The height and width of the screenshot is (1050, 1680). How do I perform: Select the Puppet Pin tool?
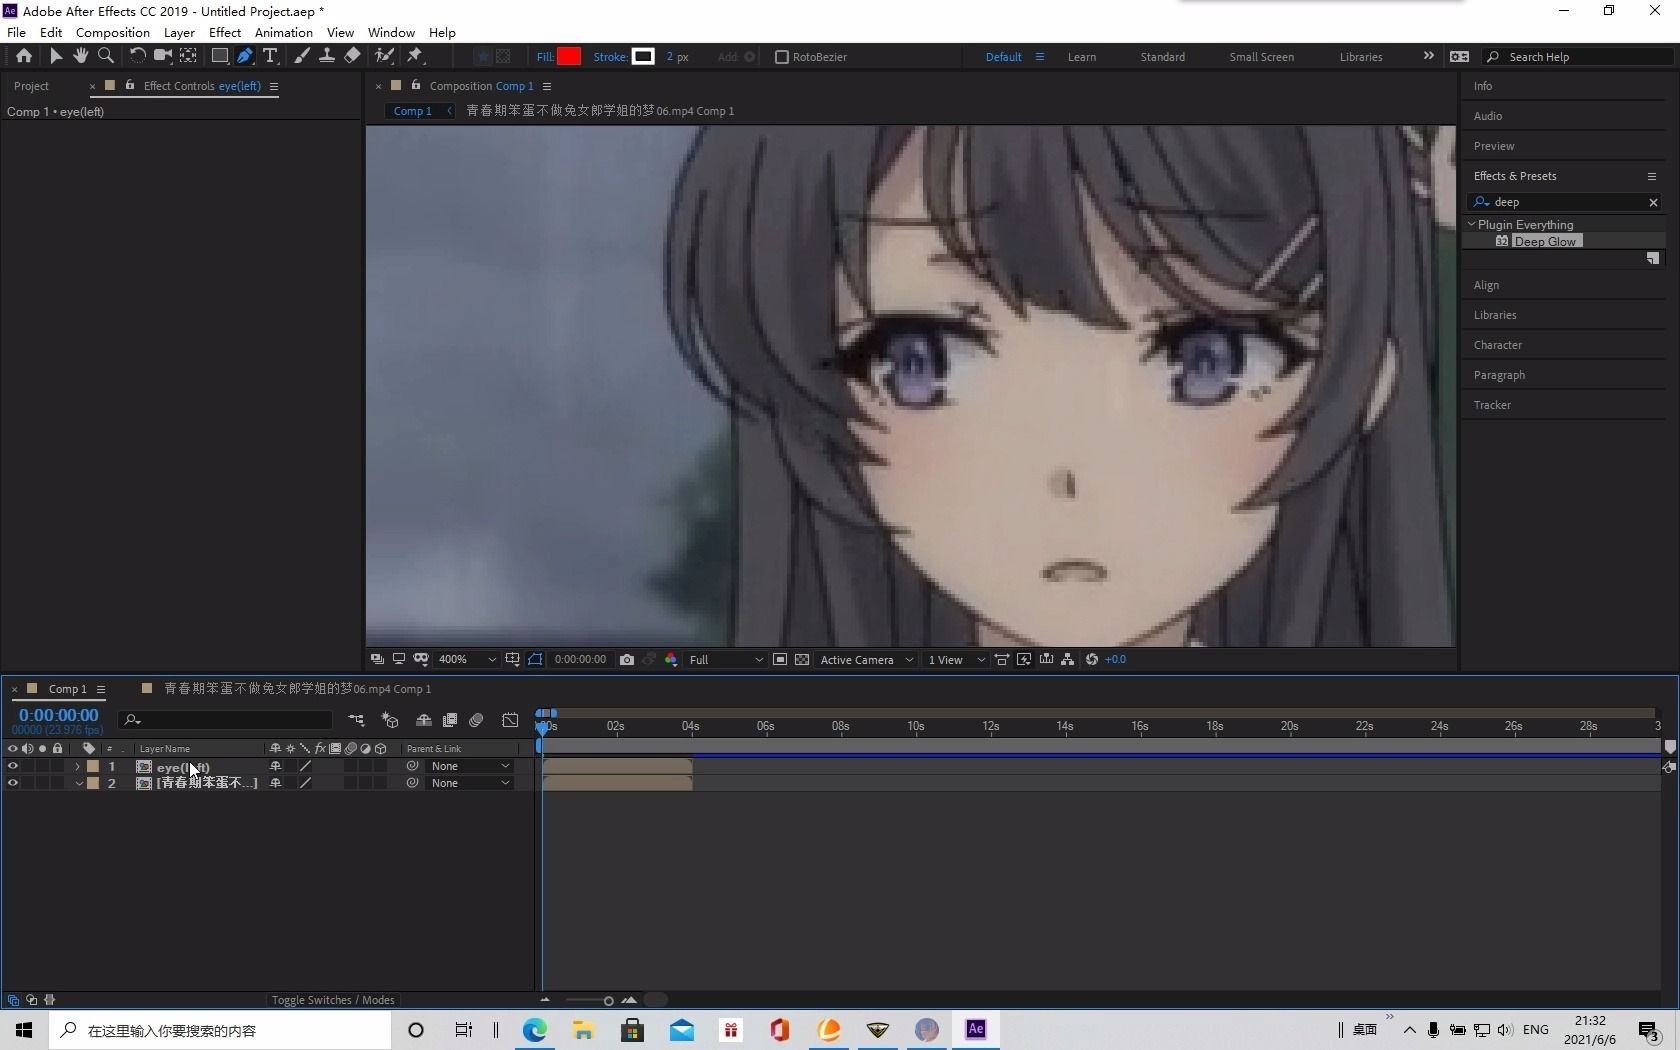[415, 56]
